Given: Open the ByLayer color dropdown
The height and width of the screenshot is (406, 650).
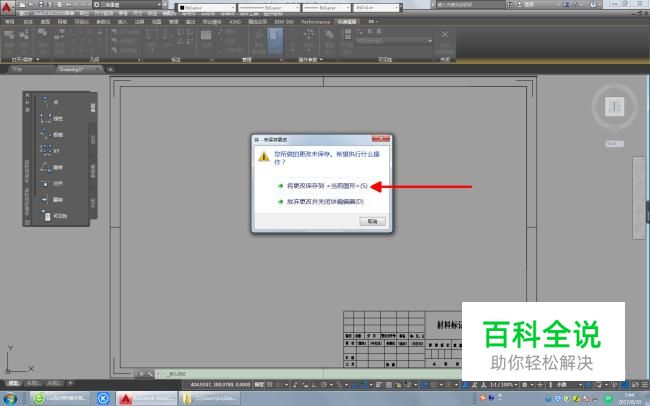Looking at the screenshot, I should click(x=207, y=7).
